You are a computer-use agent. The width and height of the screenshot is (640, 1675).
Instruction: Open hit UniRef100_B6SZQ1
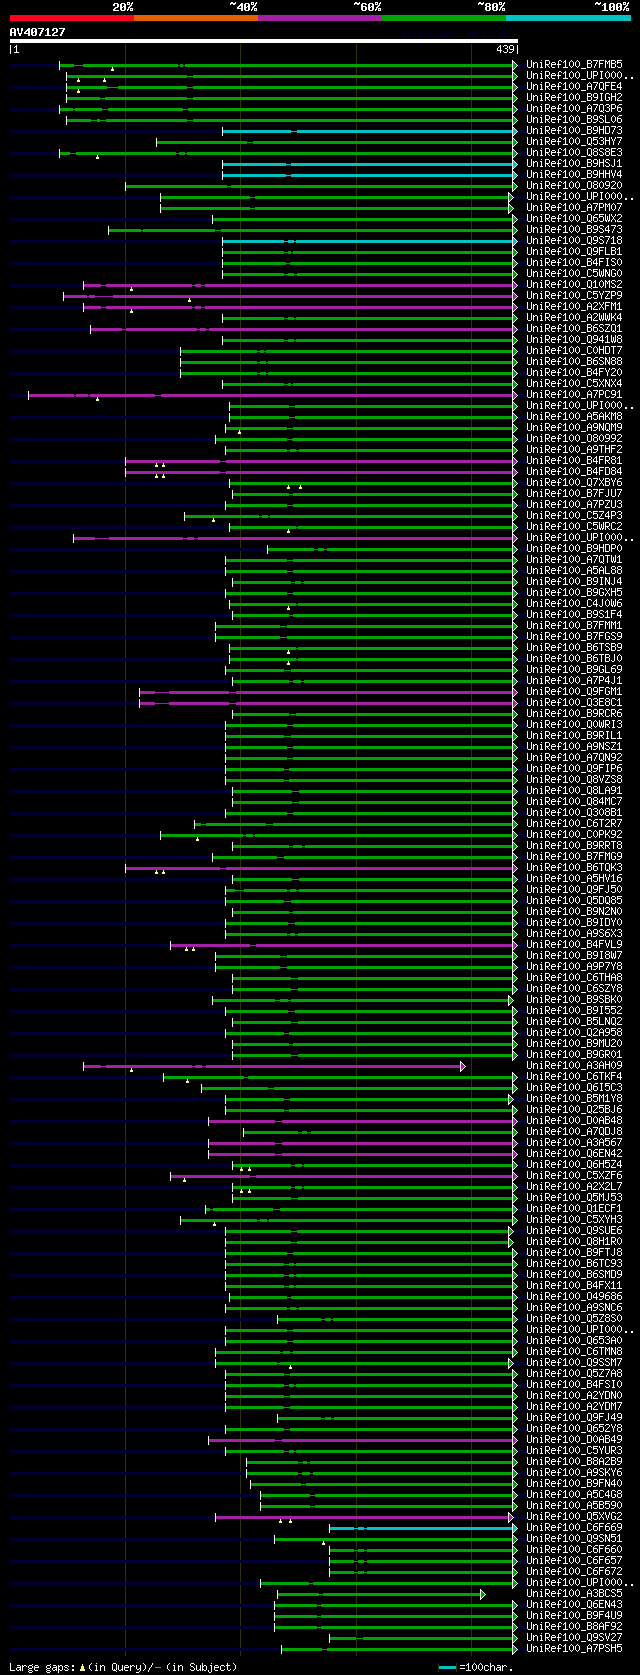click(574, 328)
